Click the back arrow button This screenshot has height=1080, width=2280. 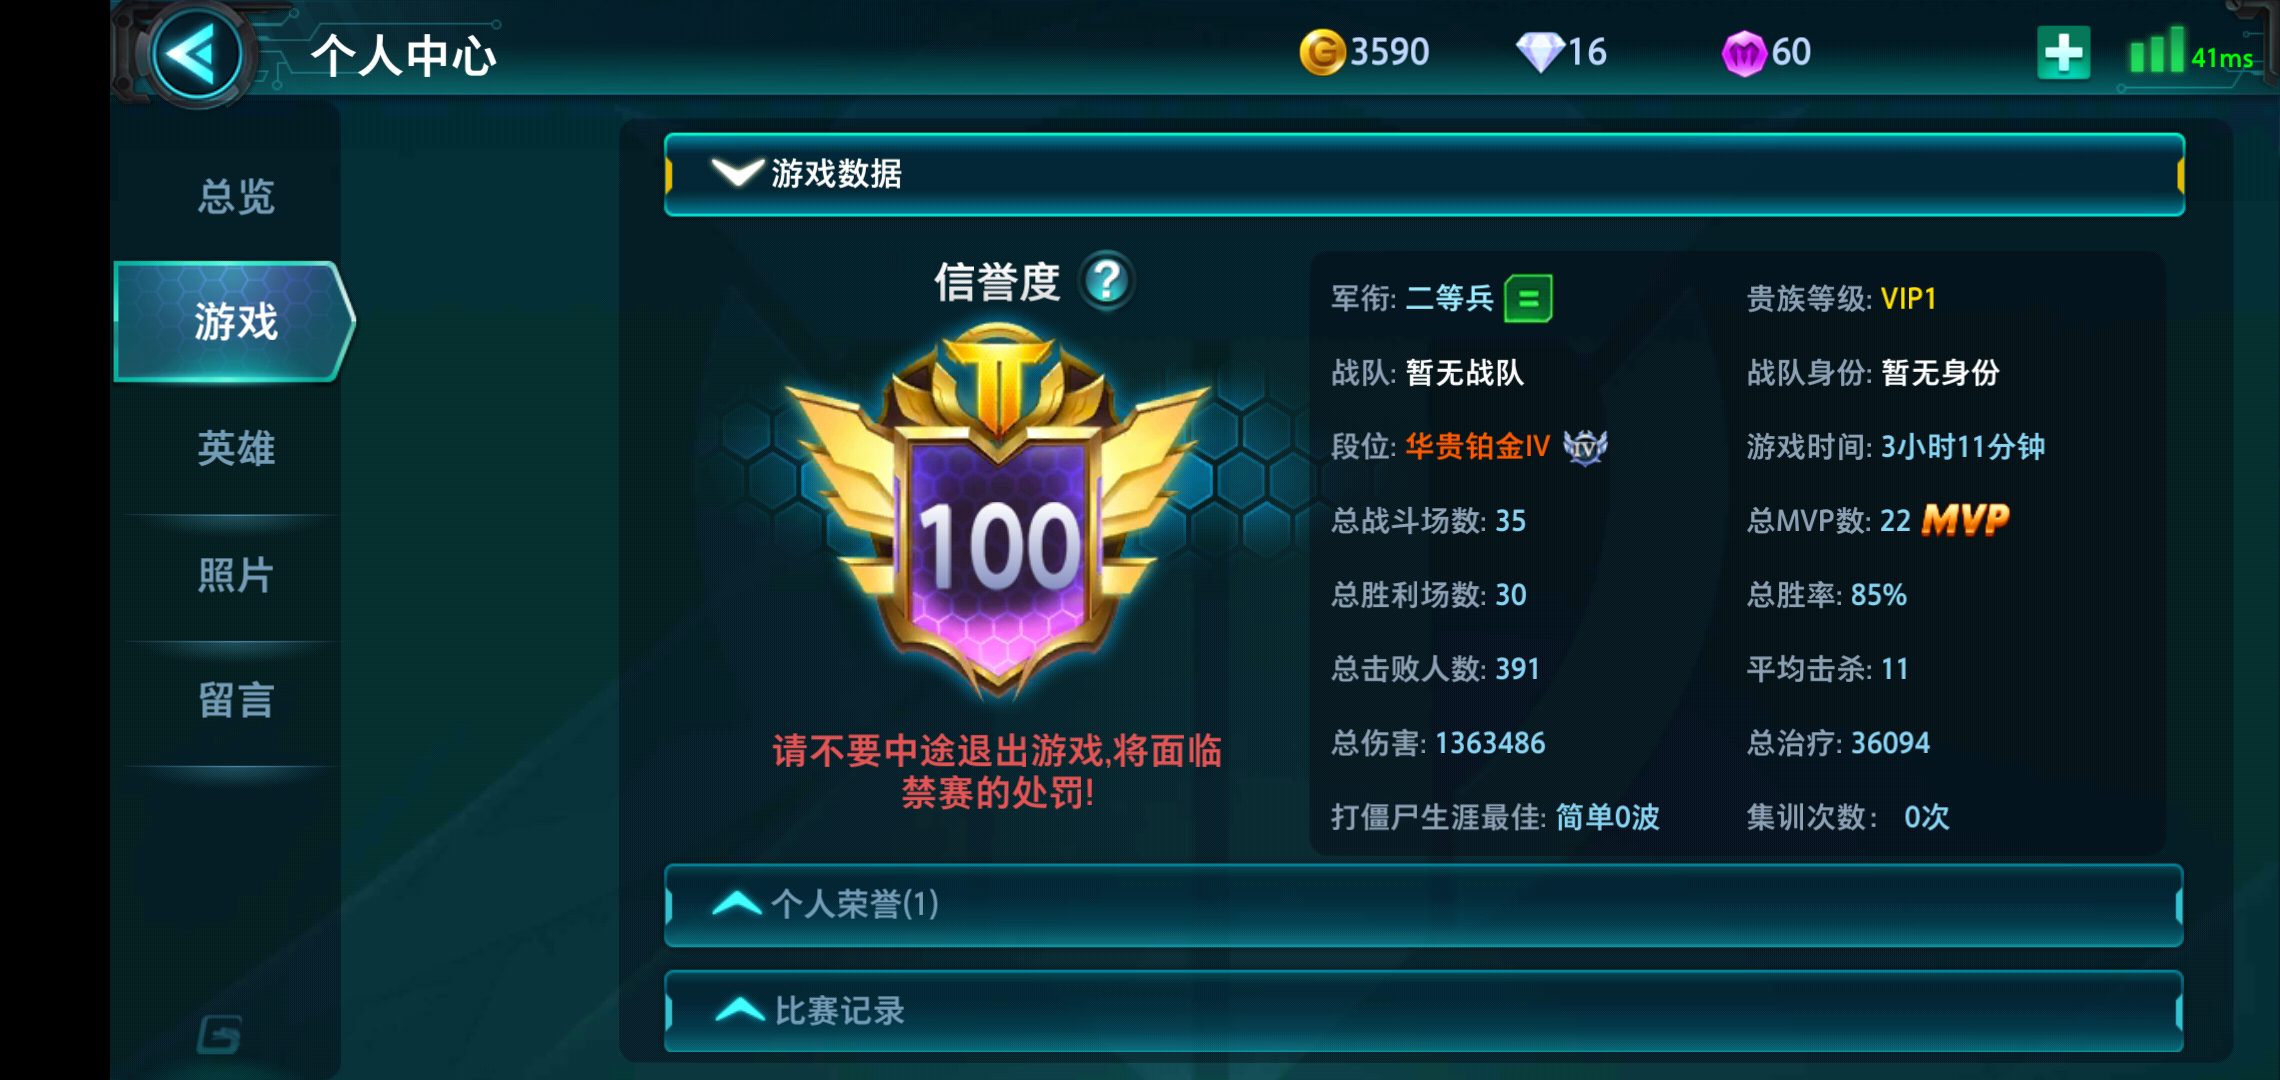[x=196, y=54]
